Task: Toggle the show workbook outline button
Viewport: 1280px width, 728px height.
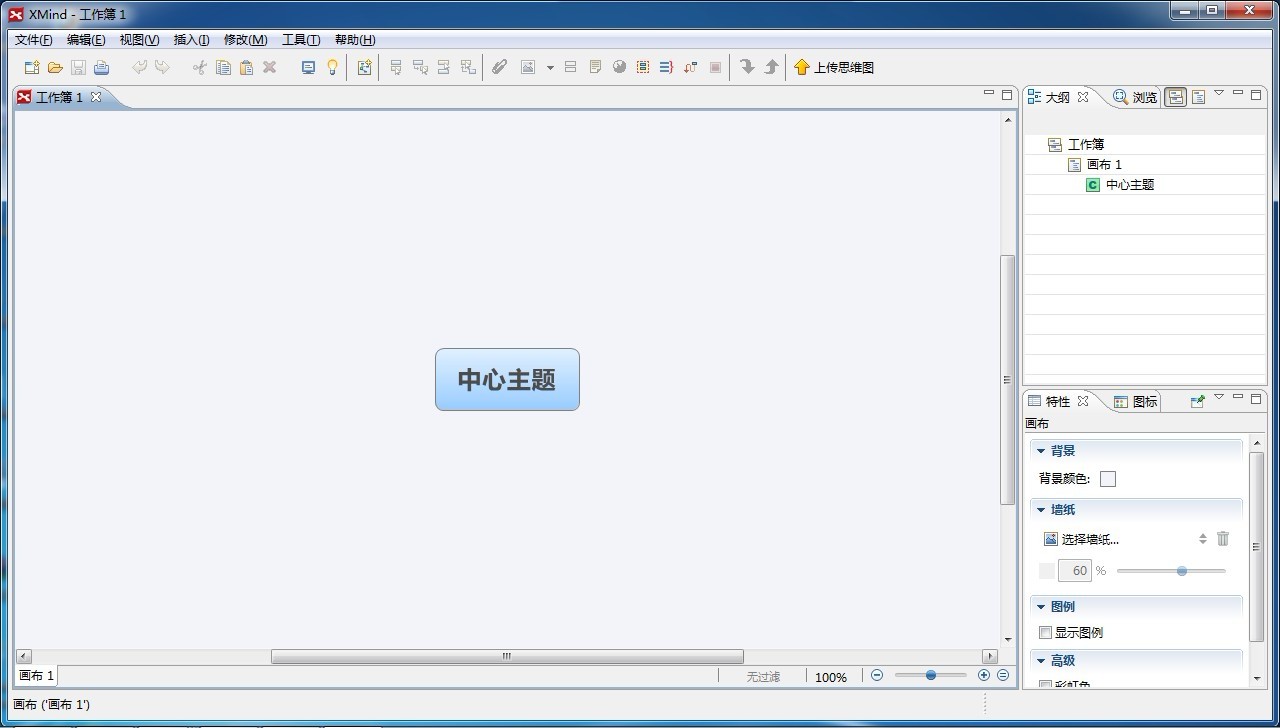Action: tap(1175, 97)
